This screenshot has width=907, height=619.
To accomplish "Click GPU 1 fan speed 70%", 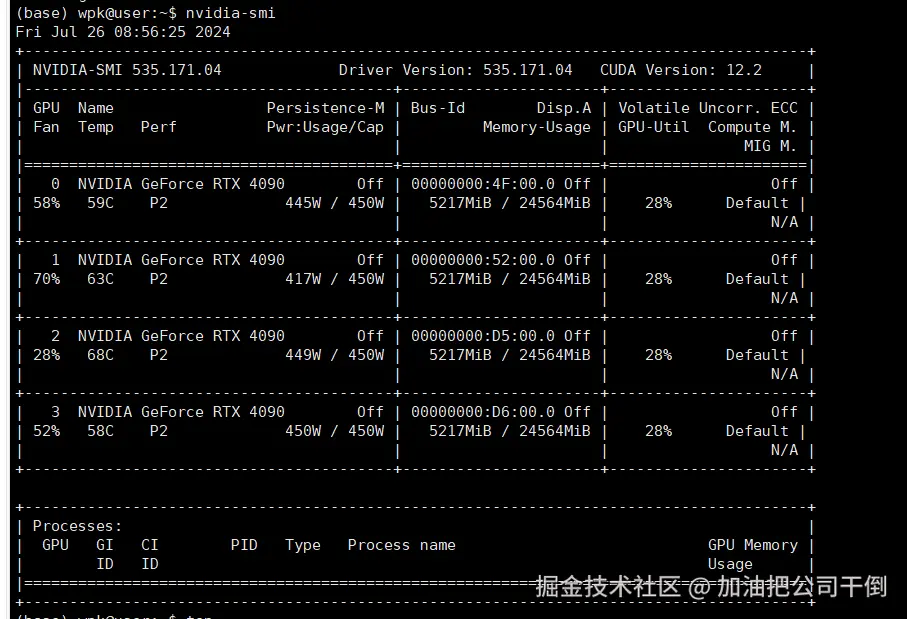I will [46, 279].
